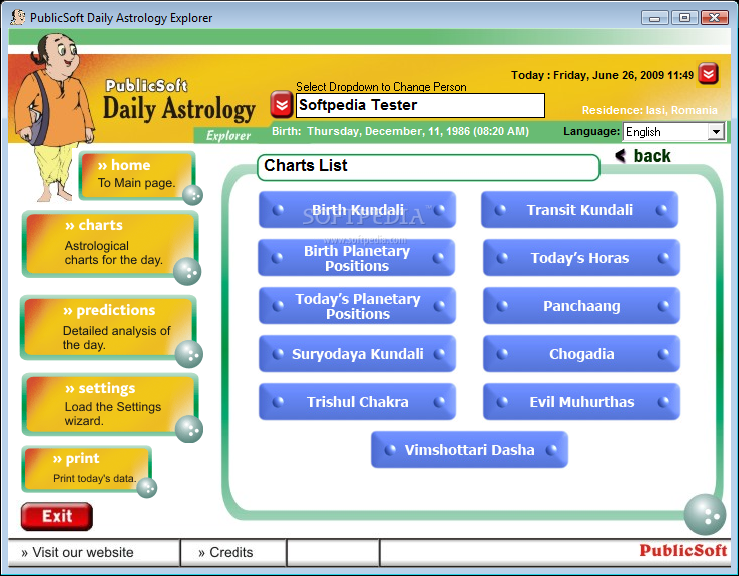Image resolution: width=739 pixels, height=576 pixels.
Task: Load the settings wizard
Action: coord(110,404)
